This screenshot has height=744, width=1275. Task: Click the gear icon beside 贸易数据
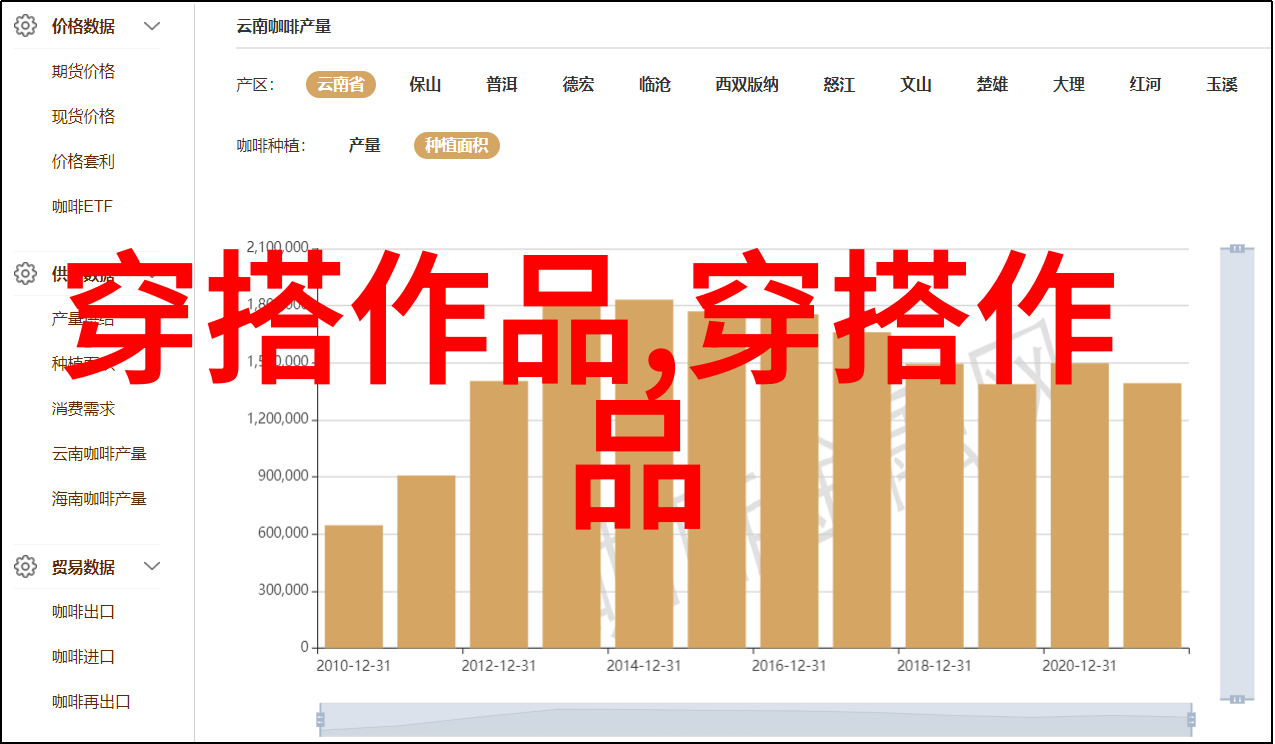tap(25, 567)
